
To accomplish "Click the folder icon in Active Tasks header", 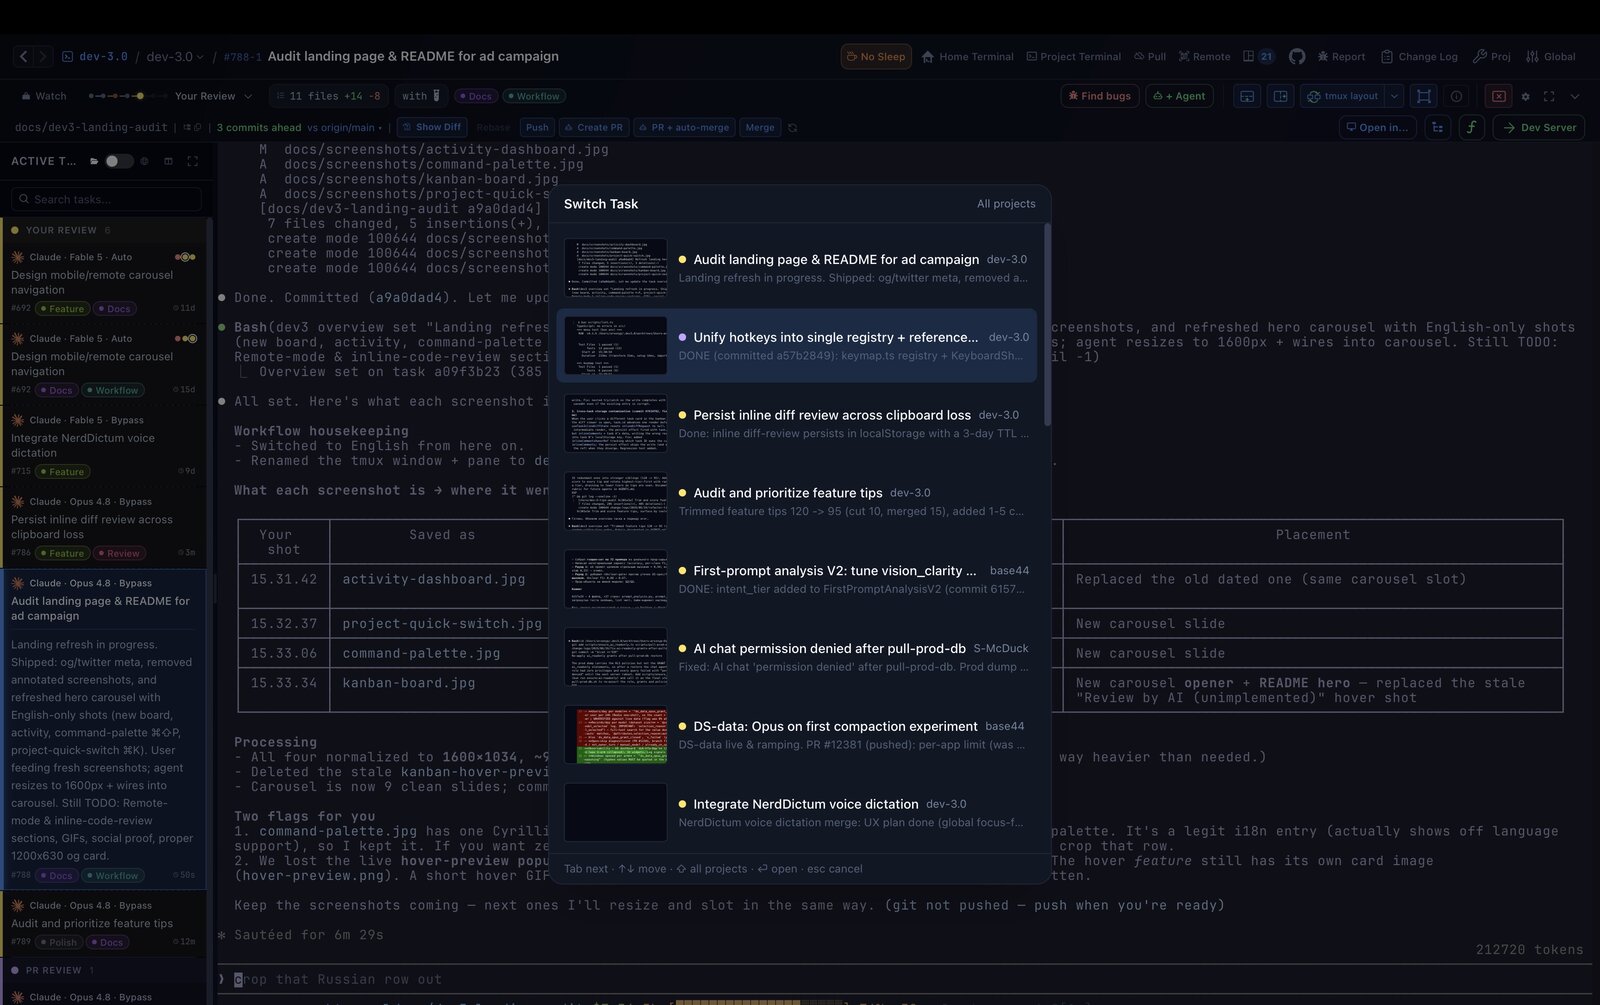I will click(94, 161).
